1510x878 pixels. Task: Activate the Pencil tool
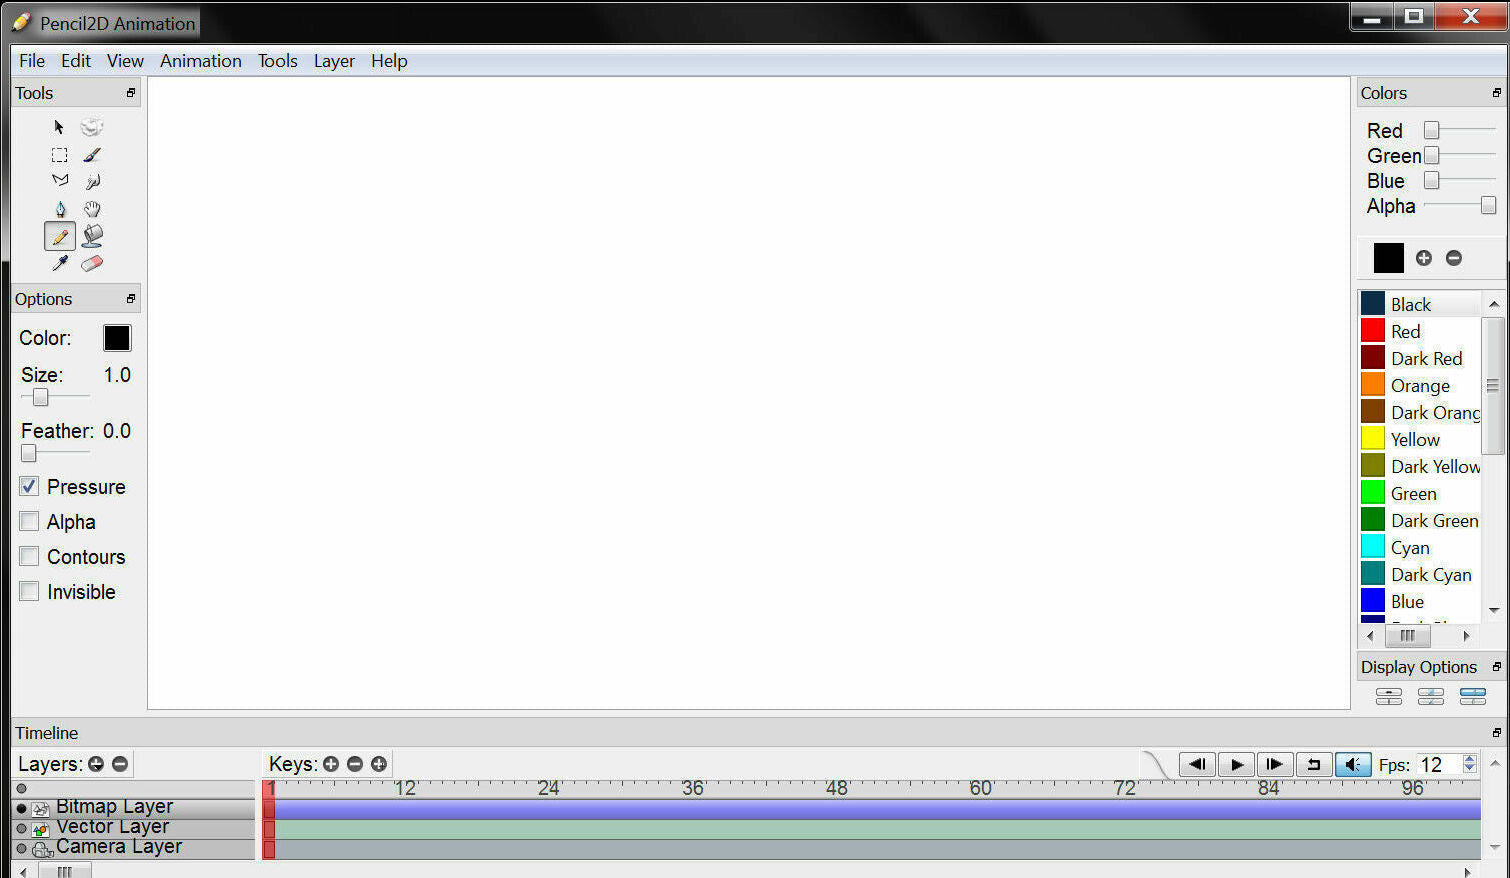coord(60,236)
